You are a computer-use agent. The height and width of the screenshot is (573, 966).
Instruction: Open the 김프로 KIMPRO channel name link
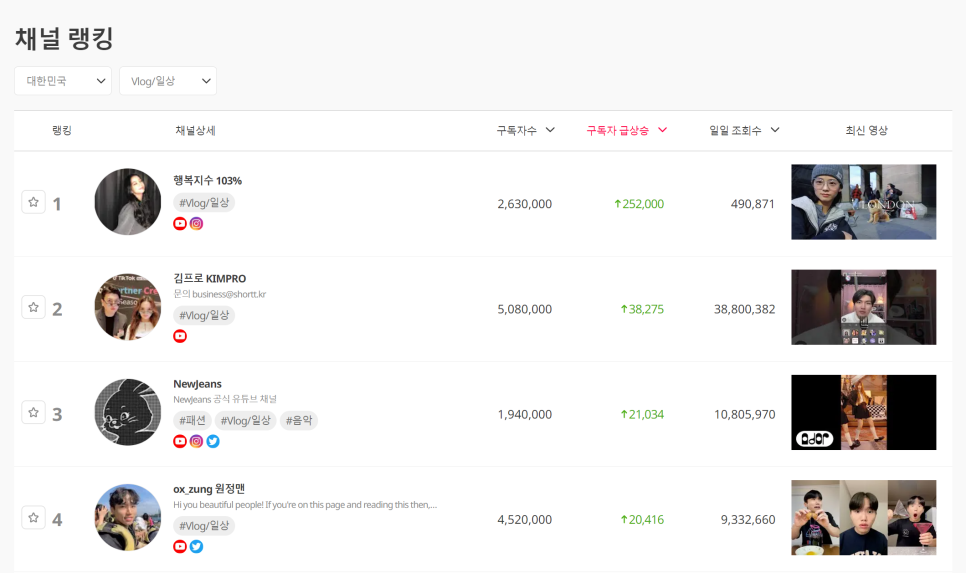(209, 278)
